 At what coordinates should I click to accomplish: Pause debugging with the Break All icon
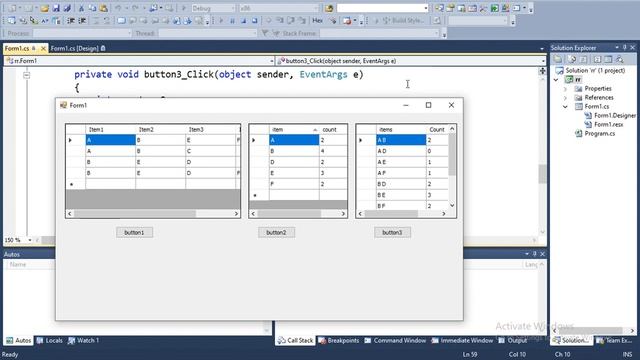(x=232, y=20)
